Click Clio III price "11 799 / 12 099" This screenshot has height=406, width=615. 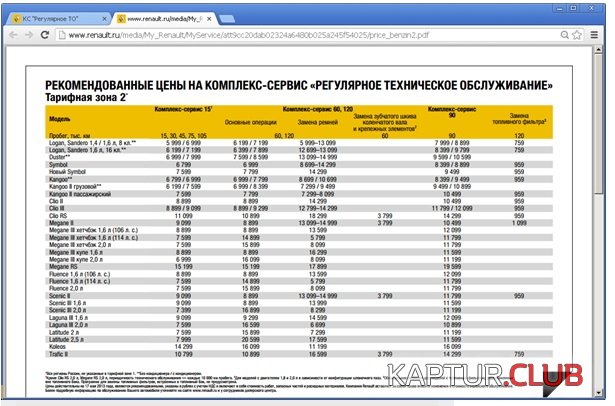coord(452,208)
